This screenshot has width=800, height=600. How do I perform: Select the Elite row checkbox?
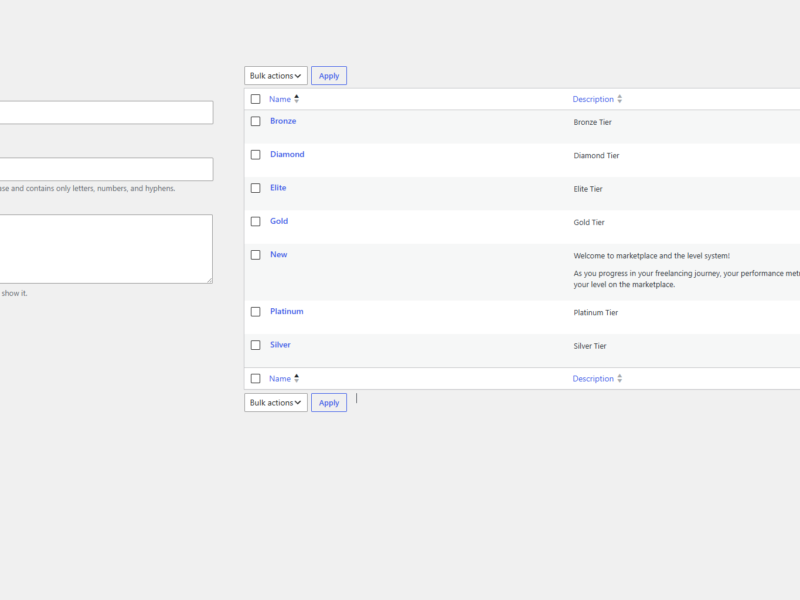click(x=256, y=188)
